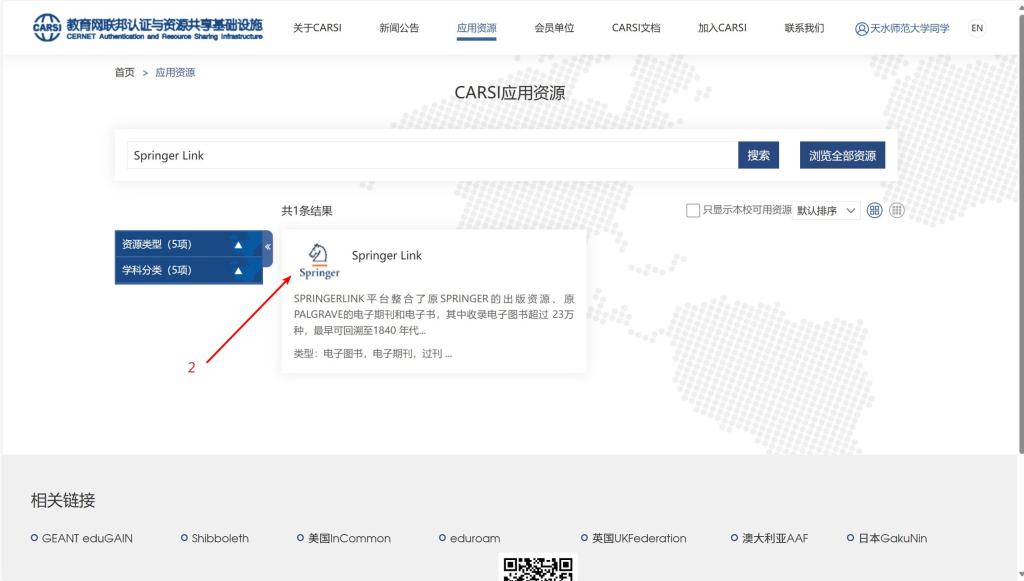Collapse the filter sidebar with double-chevron
The image size is (1024, 581).
tap(267, 247)
